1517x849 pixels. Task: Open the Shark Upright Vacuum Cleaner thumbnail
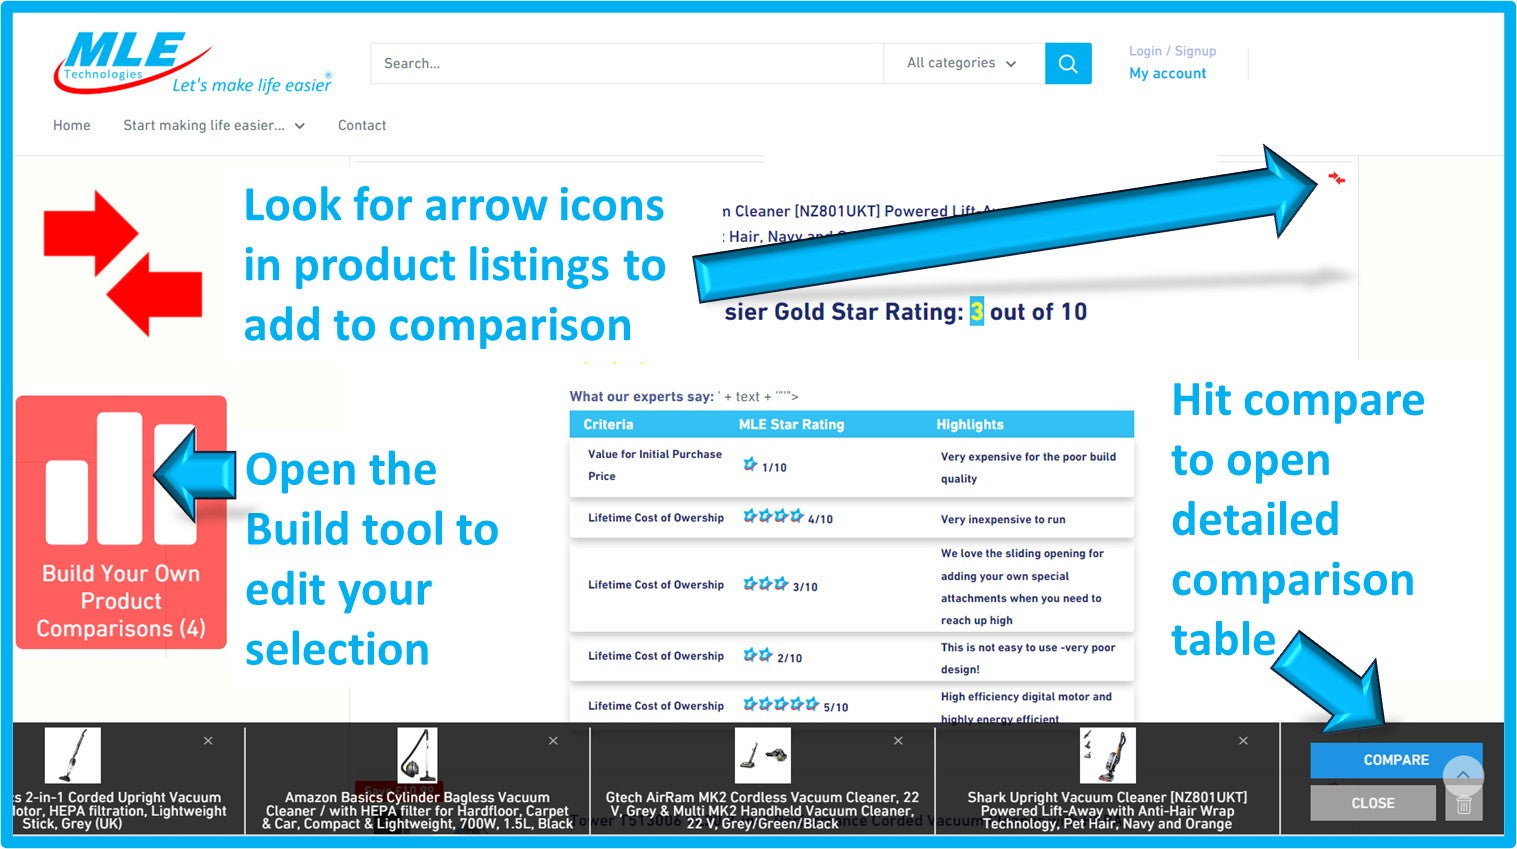1107,755
